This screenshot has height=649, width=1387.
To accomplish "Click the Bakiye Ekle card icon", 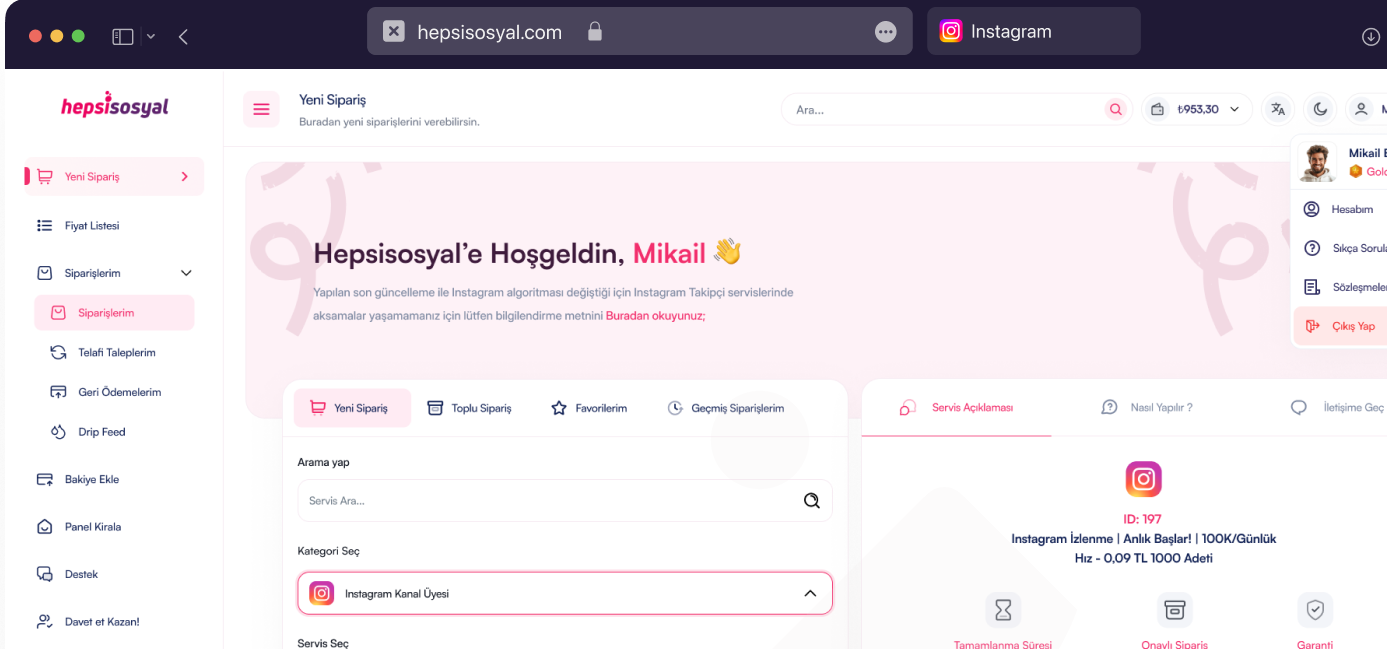I will tap(44, 479).
